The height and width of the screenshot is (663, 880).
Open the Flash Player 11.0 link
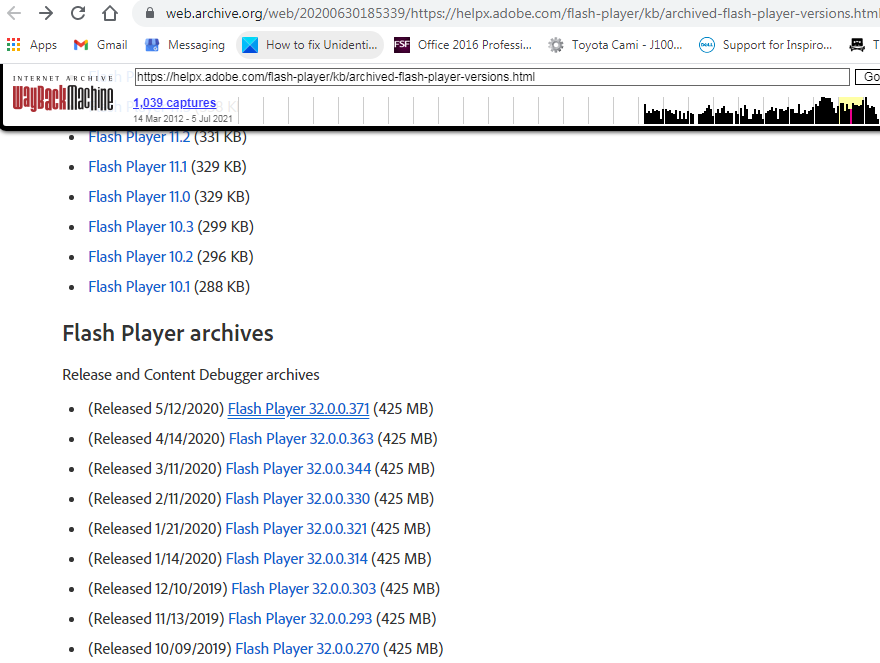click(139, 197)
